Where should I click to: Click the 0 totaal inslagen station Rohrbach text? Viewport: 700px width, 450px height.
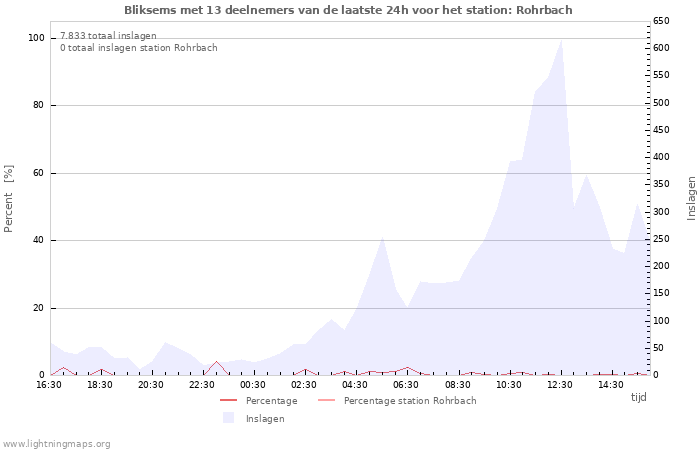point(138,48)
